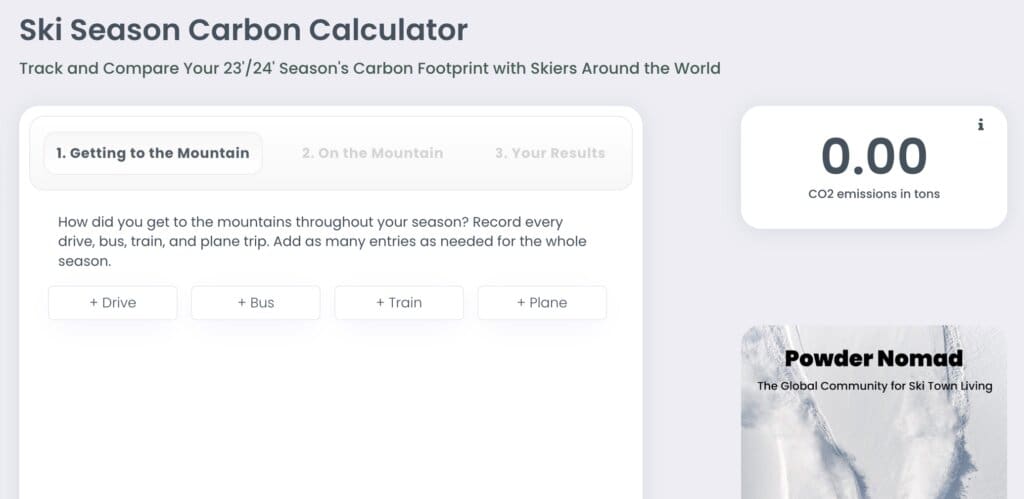
Task: Add a Train trip entry
Action: [399, 302]
